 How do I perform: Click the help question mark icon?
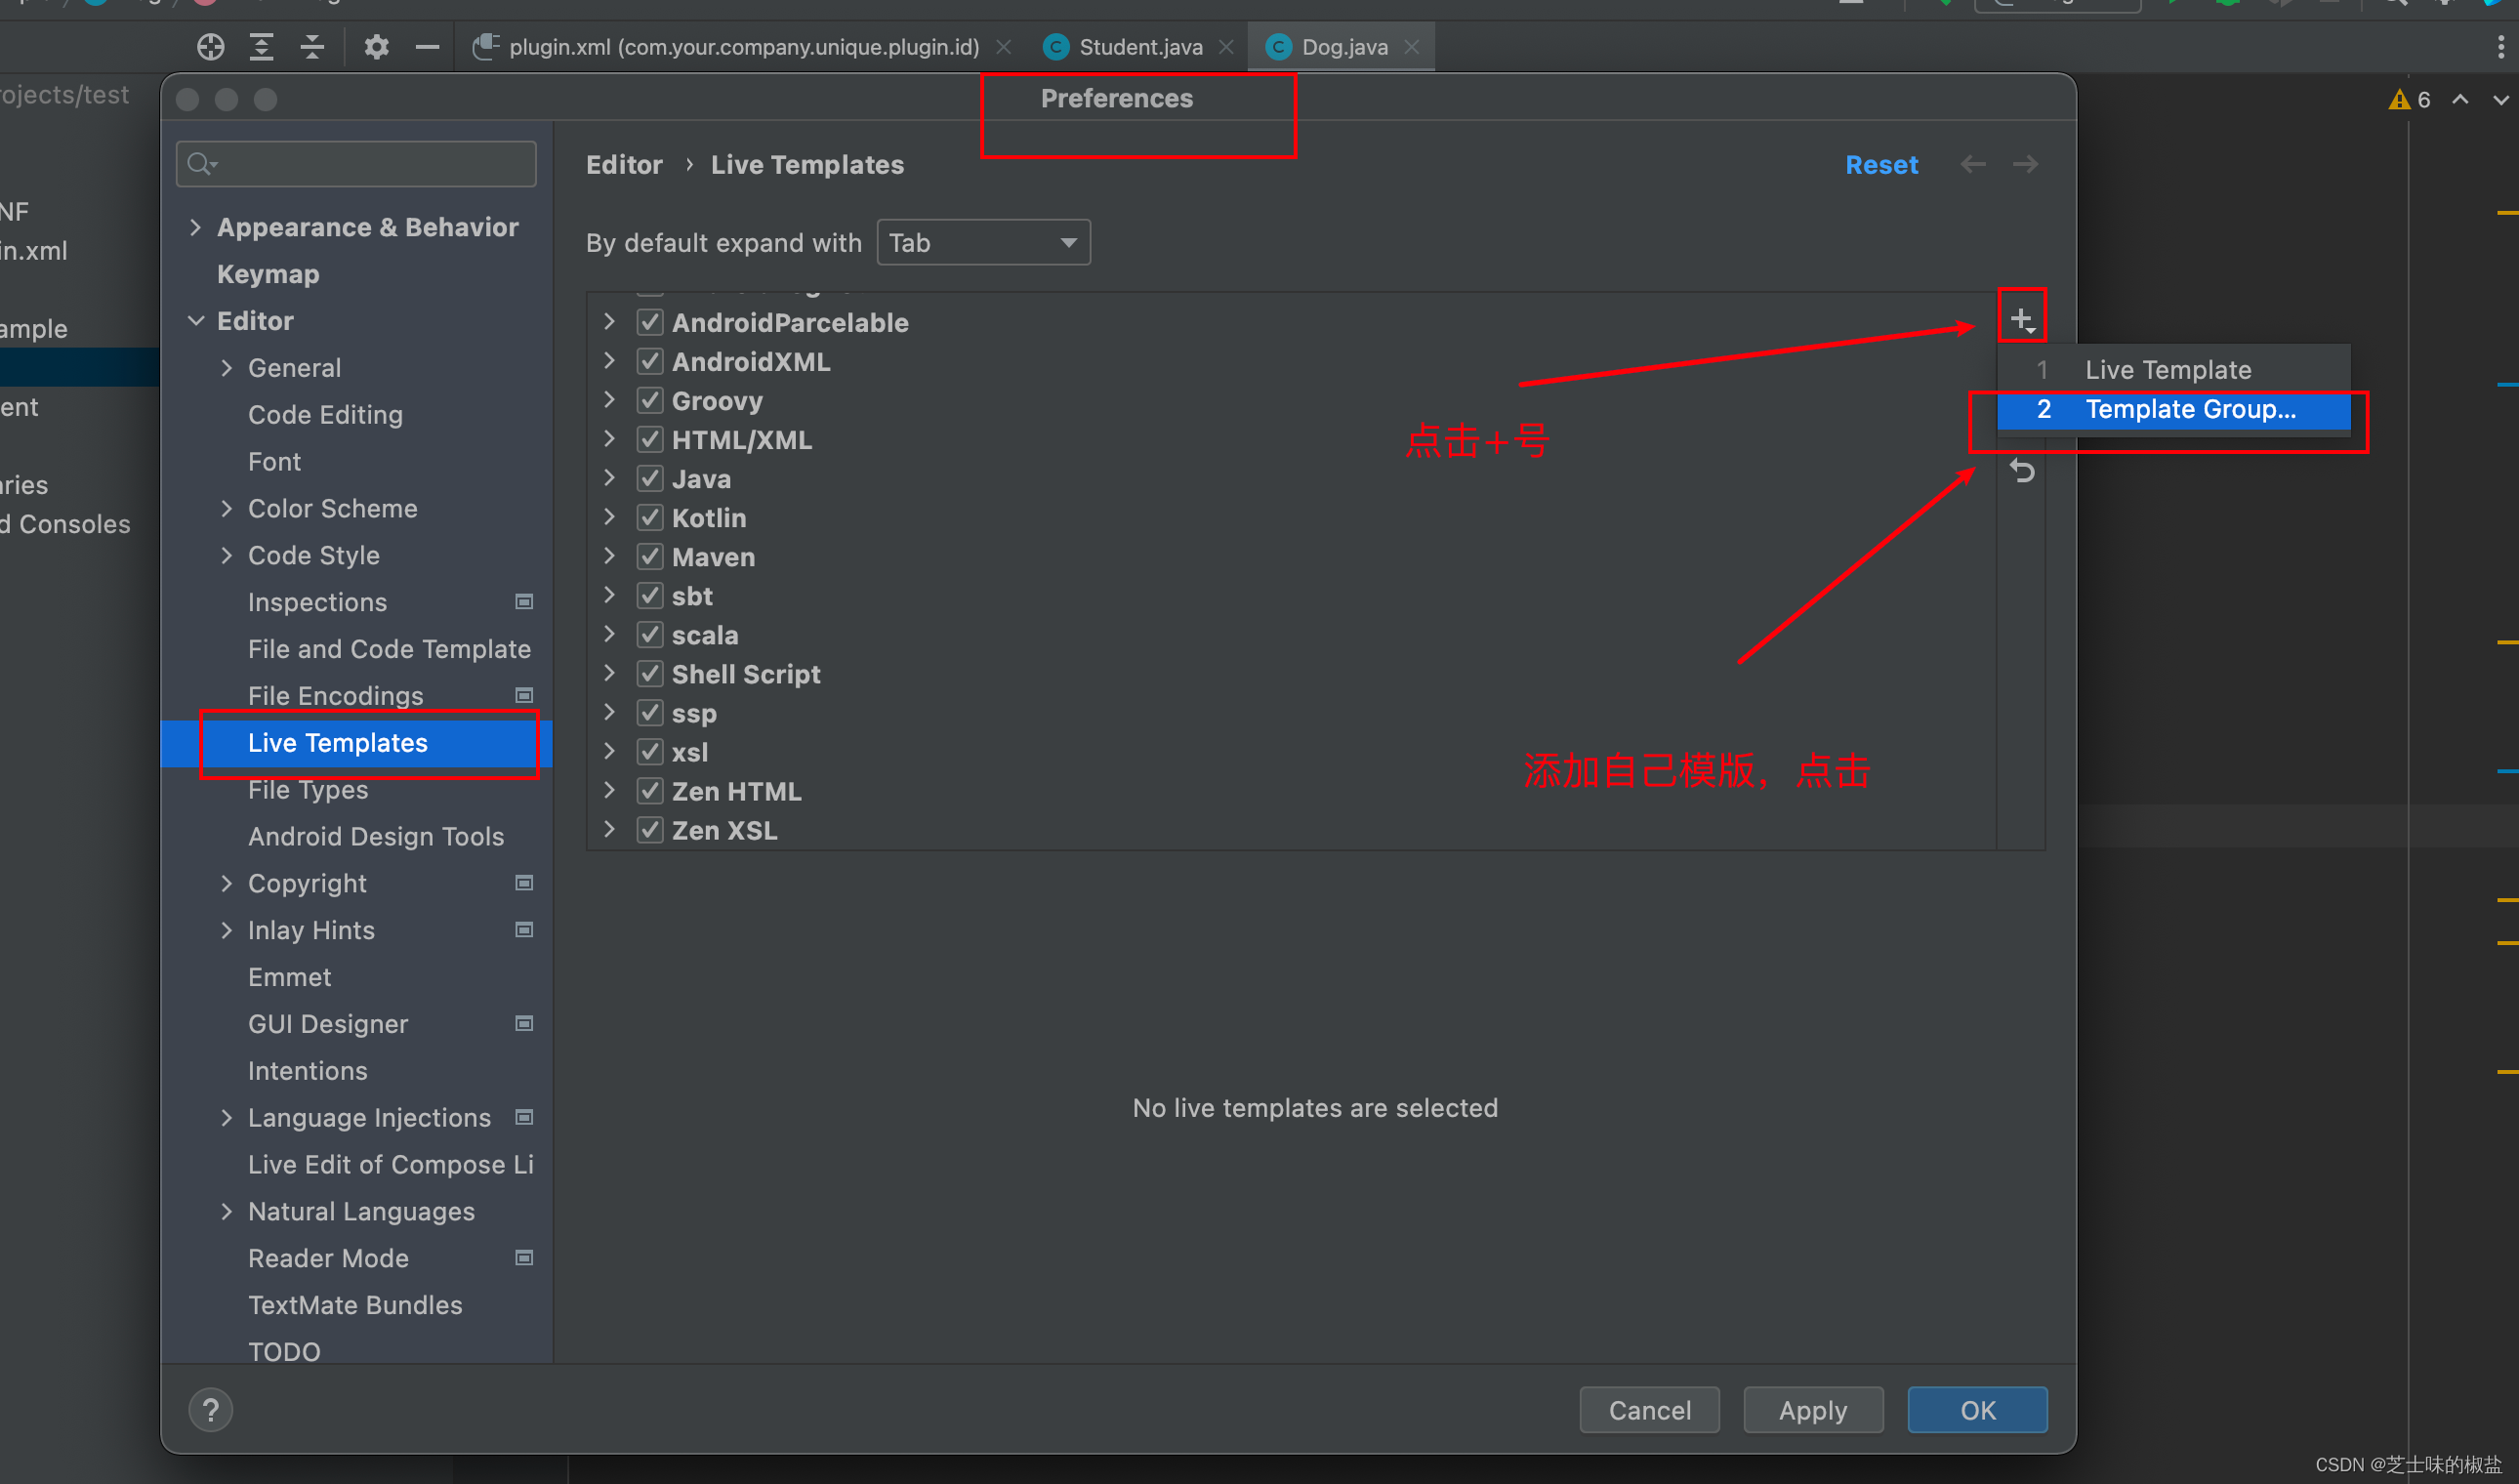[210, 1410]
